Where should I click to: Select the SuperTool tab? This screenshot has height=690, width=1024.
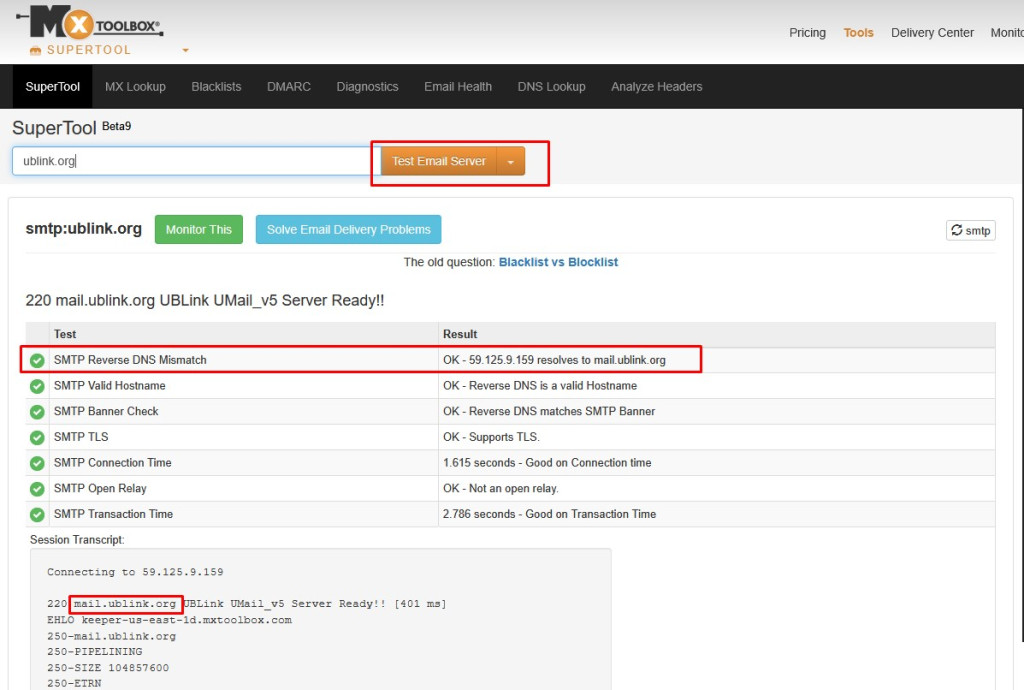(53, 87)
